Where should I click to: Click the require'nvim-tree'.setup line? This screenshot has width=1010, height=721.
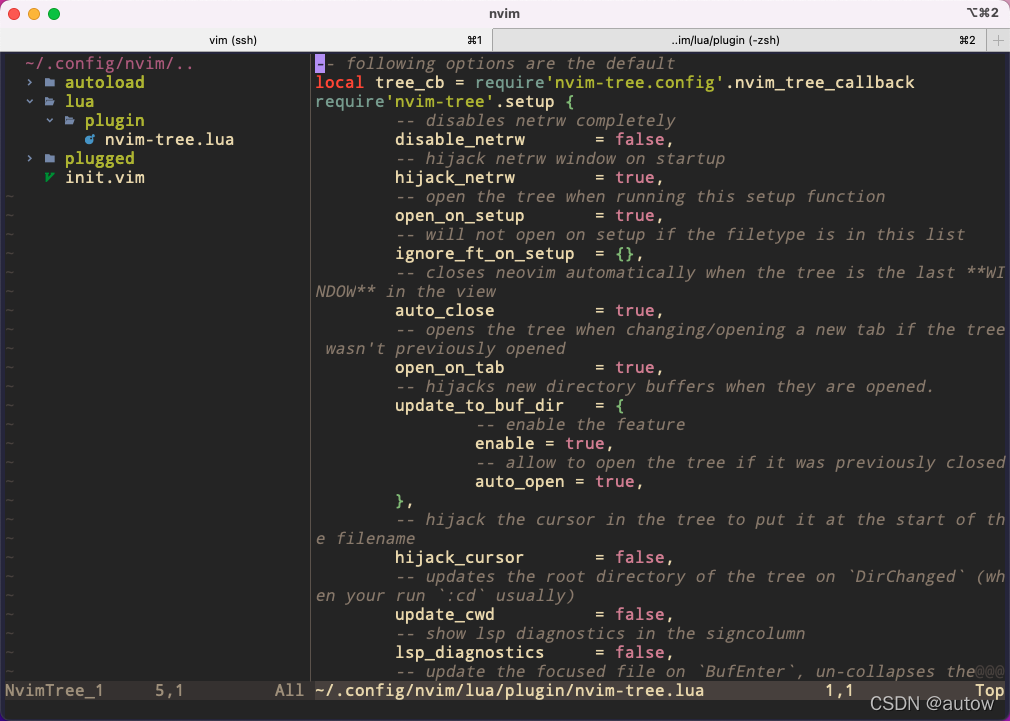click(x=444, y=101)
